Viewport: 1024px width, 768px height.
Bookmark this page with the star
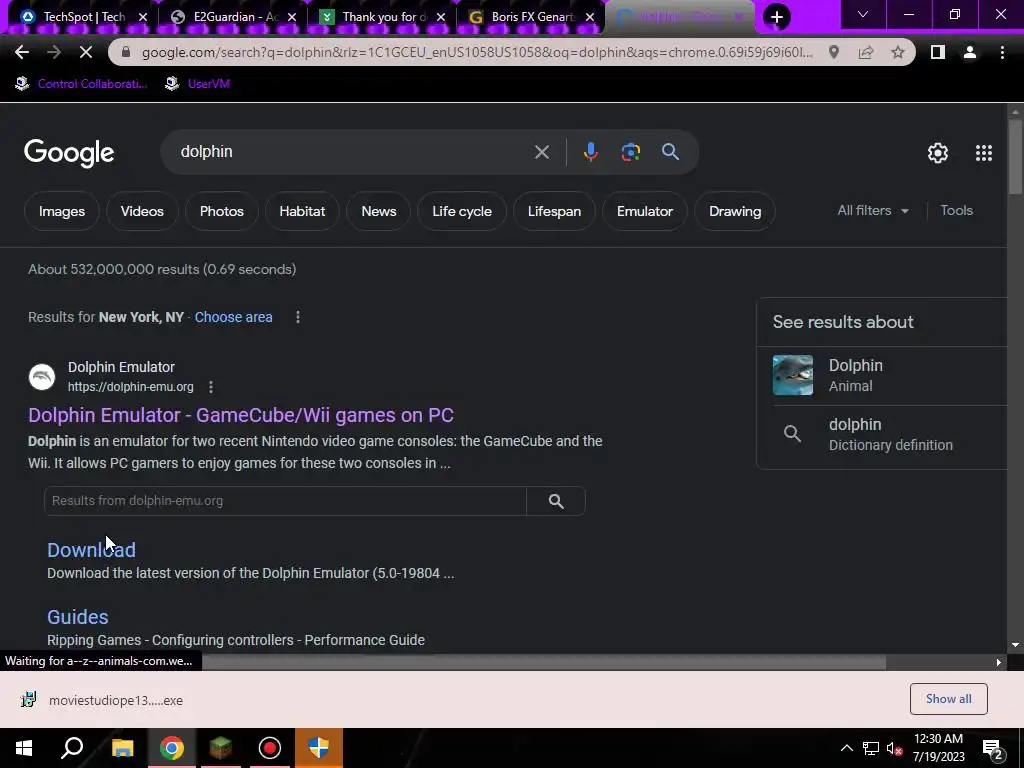tap(898, 52)
